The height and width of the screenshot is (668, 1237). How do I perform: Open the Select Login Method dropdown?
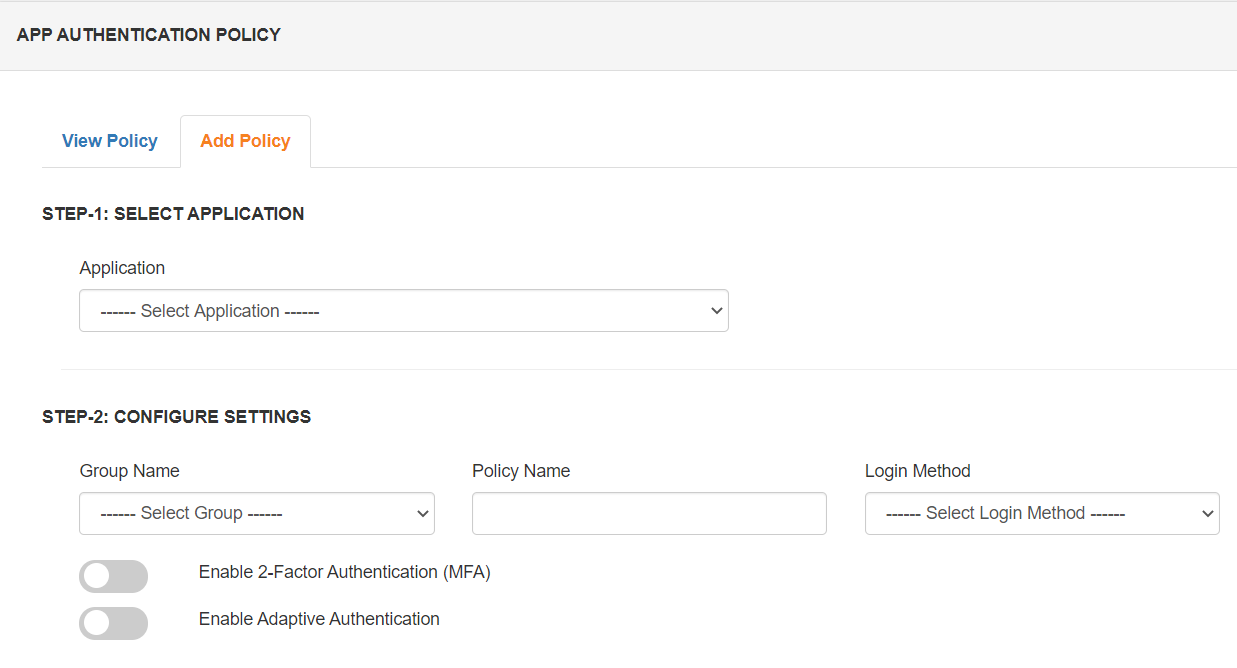coord(1041,513)
